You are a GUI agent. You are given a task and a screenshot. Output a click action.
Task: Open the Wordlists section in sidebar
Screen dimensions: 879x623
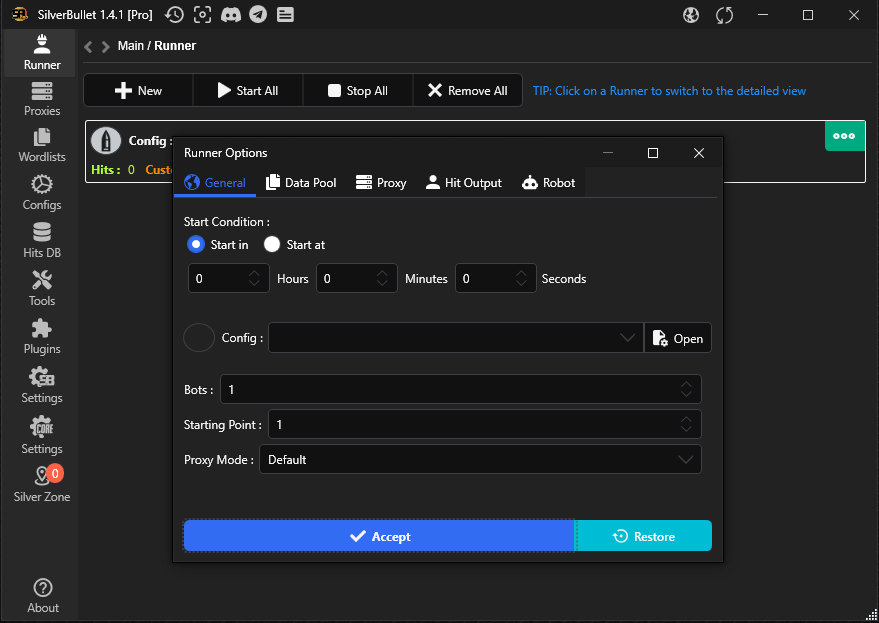tap(42, 145)
